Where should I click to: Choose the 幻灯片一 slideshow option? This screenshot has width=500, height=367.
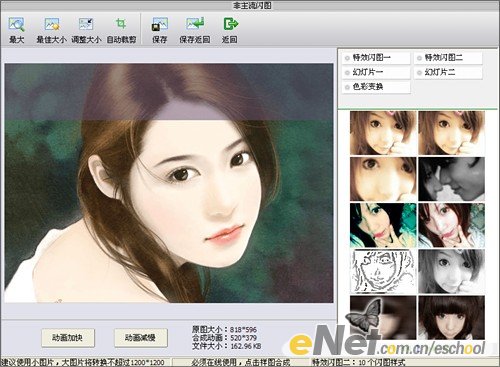click(x=376, y=72)
